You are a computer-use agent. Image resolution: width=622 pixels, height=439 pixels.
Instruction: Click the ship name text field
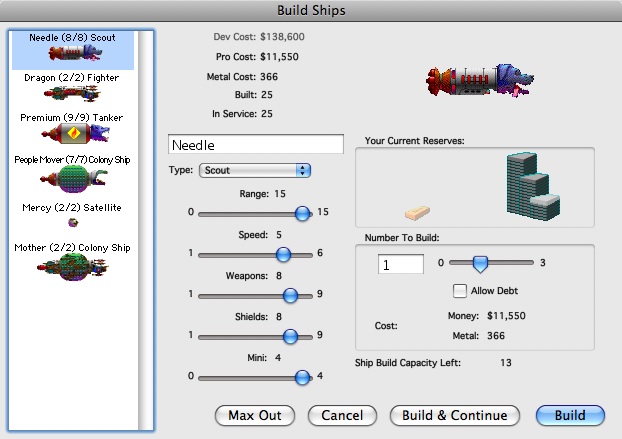tap(256, 145)
